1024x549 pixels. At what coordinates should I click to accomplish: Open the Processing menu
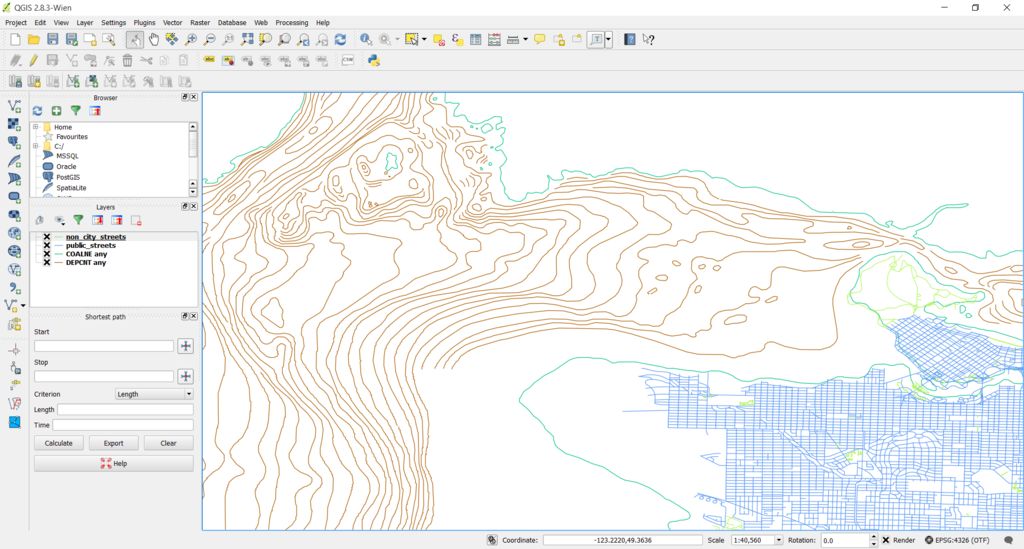tap(291, 22)
